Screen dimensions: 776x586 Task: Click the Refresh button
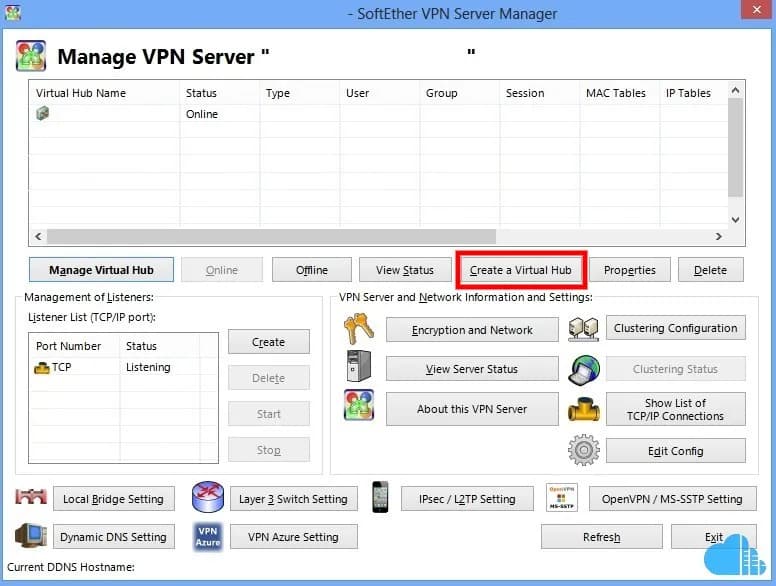click(x=601, y=537)
